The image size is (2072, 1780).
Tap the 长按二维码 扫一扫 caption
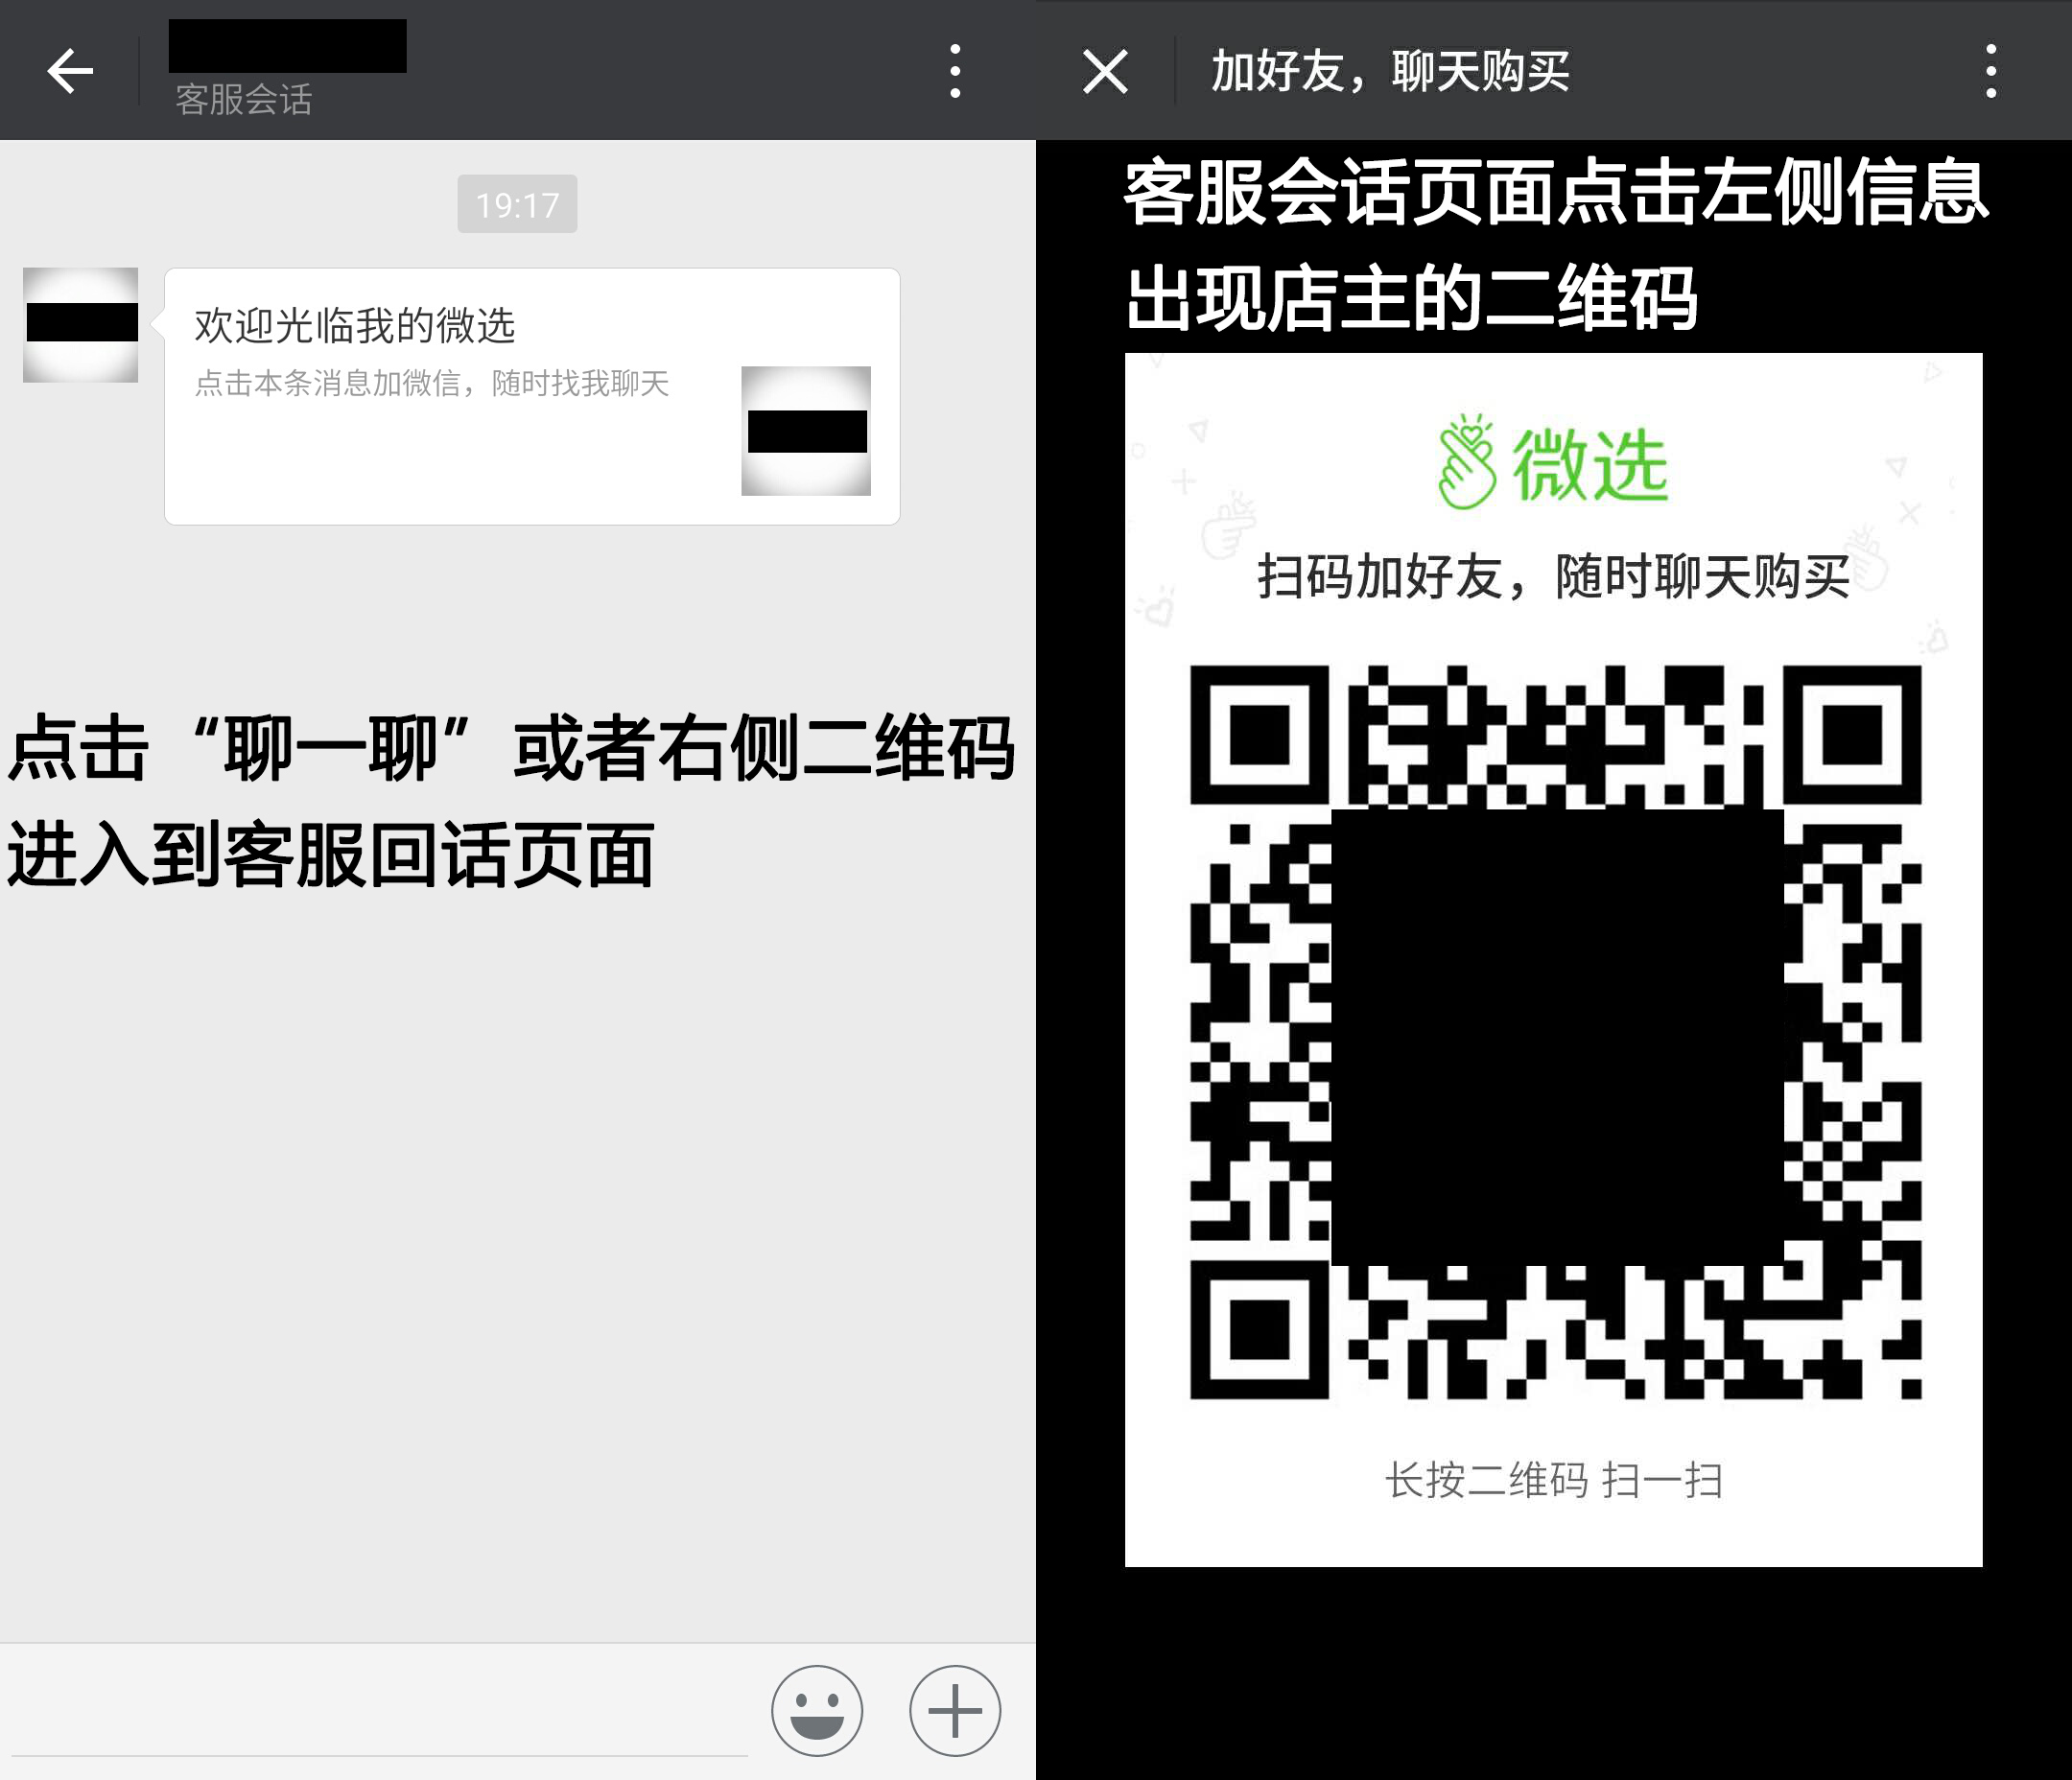point(1554,1480)
